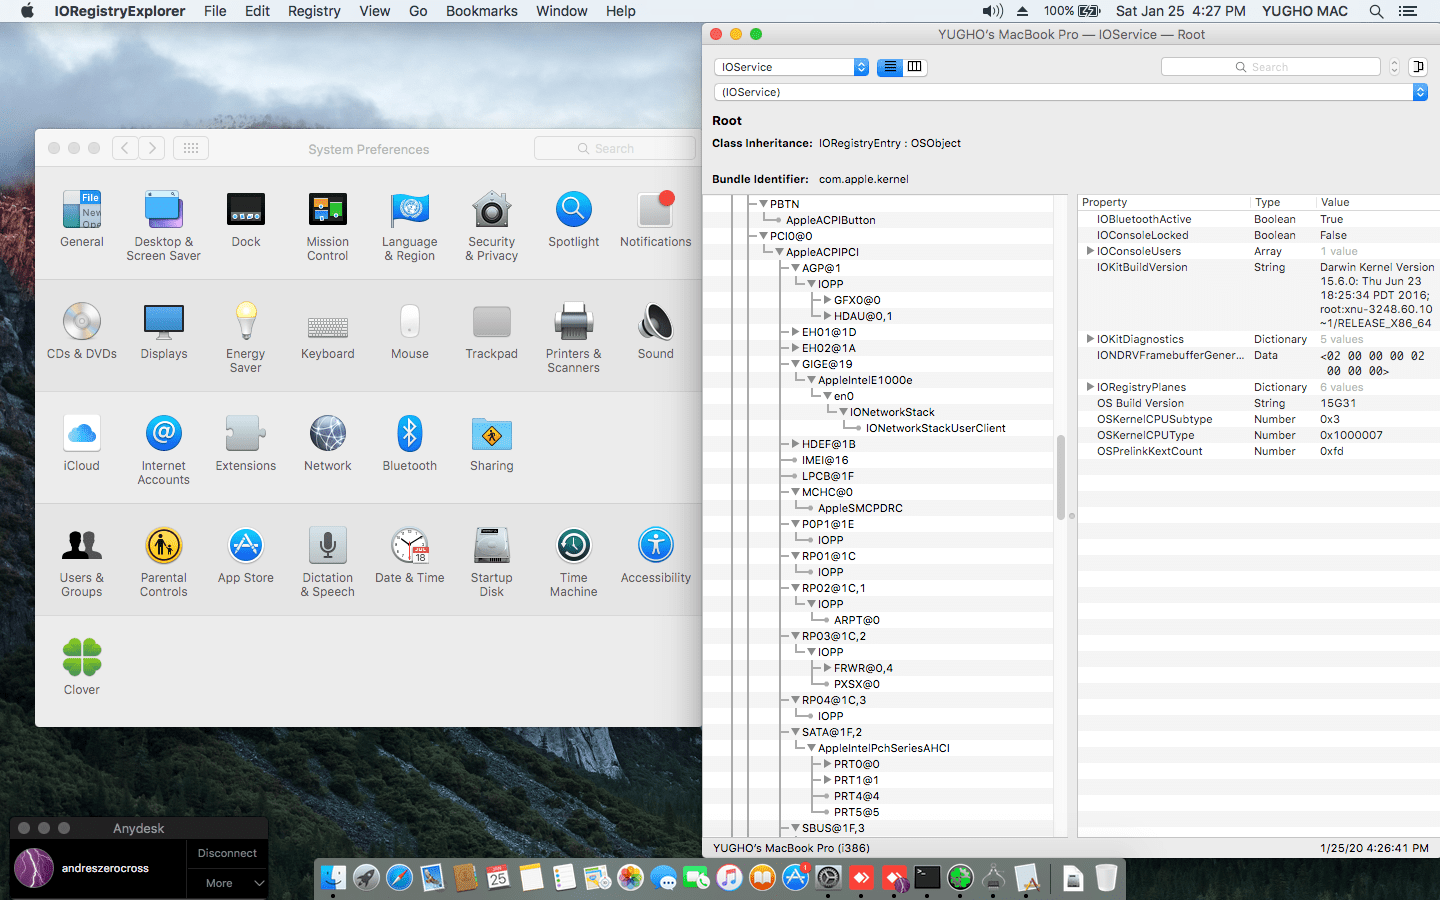Open Energy Saver preferences

(x=246, y=338)
